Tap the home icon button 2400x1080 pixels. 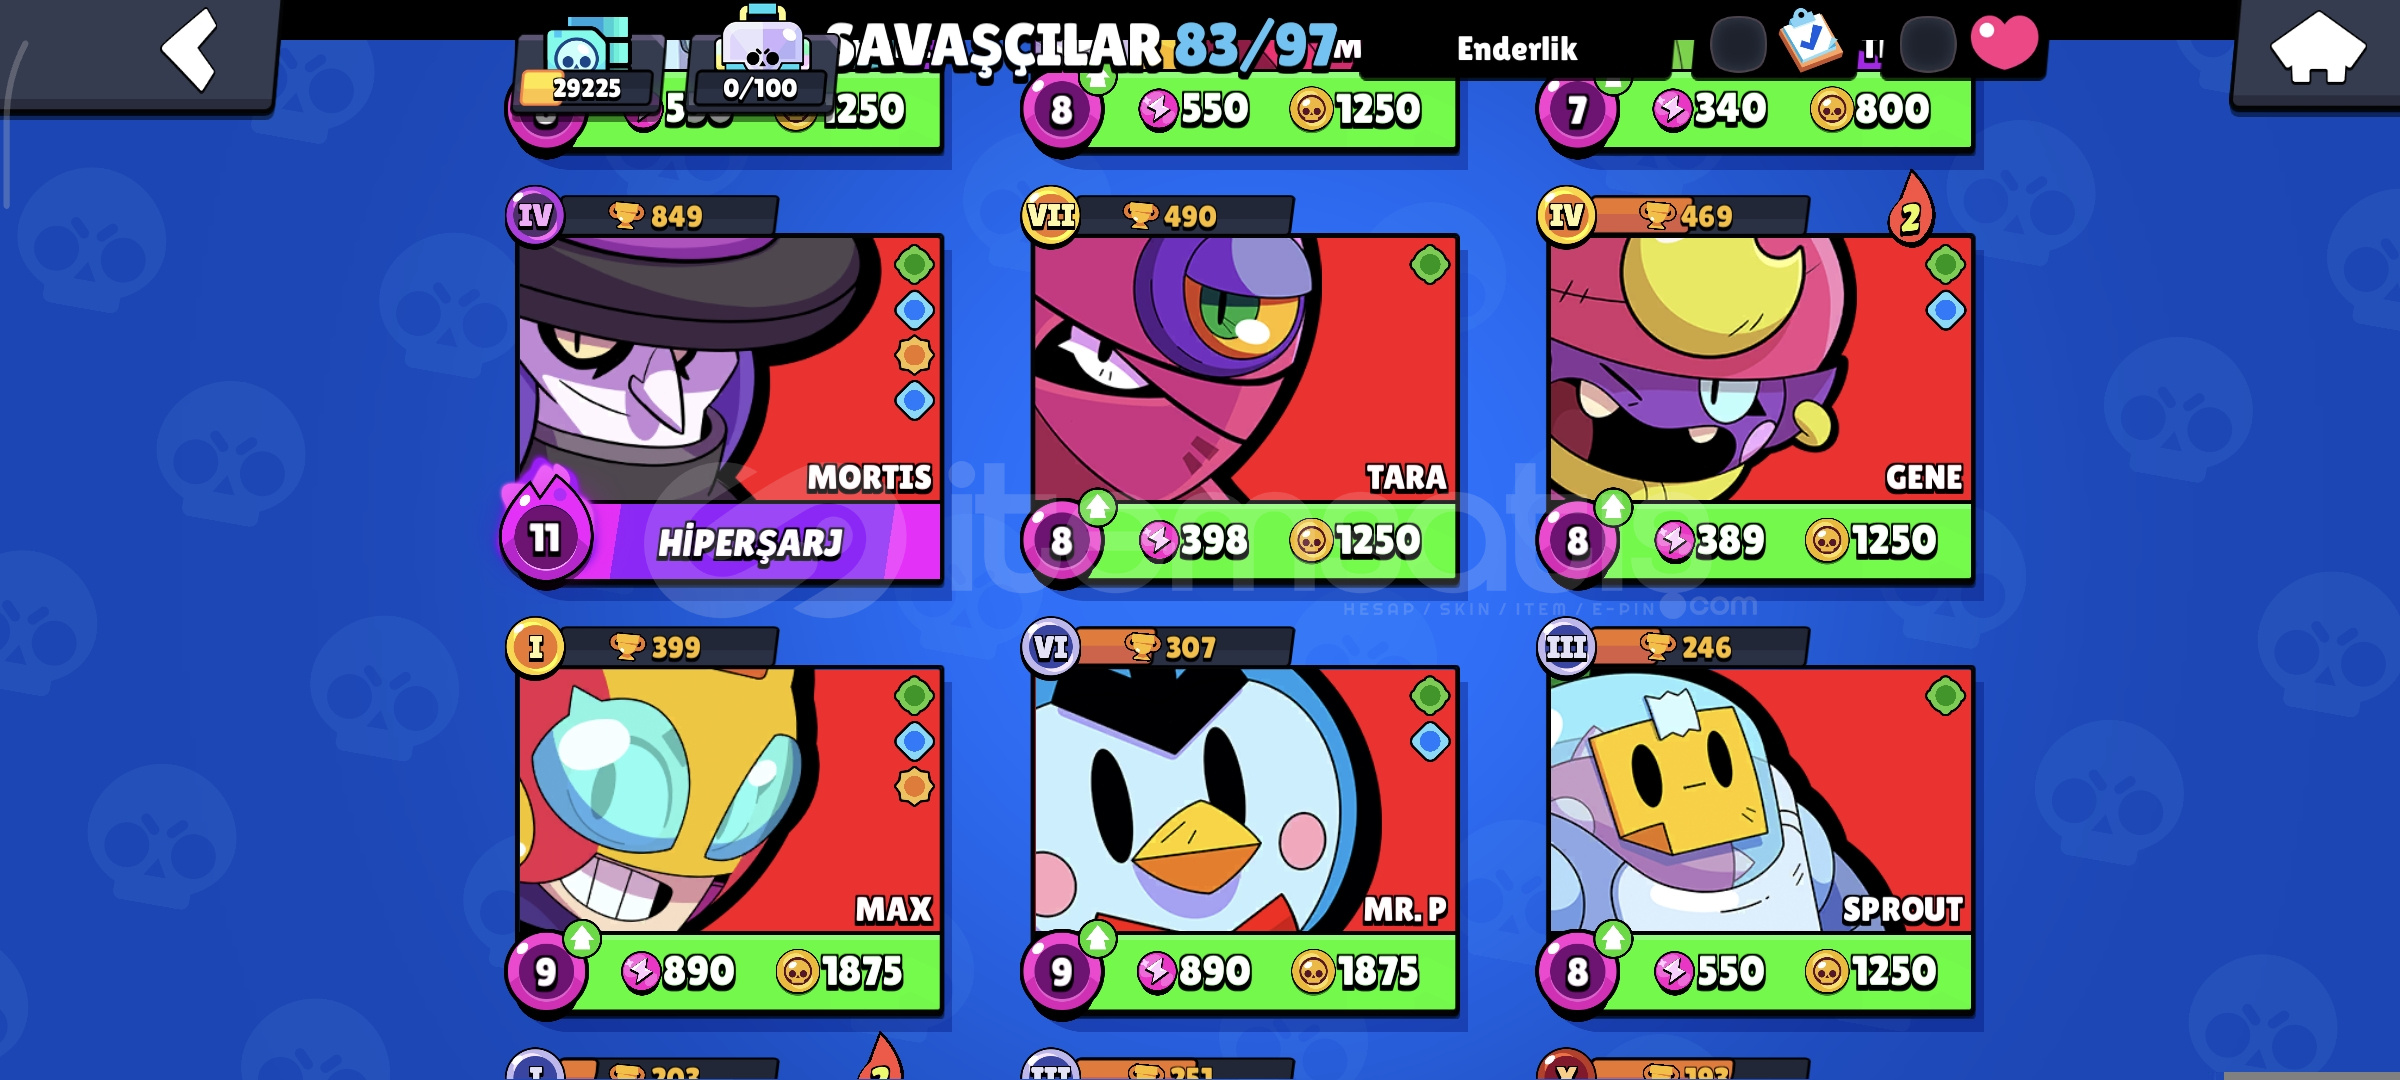(2318, 50)
